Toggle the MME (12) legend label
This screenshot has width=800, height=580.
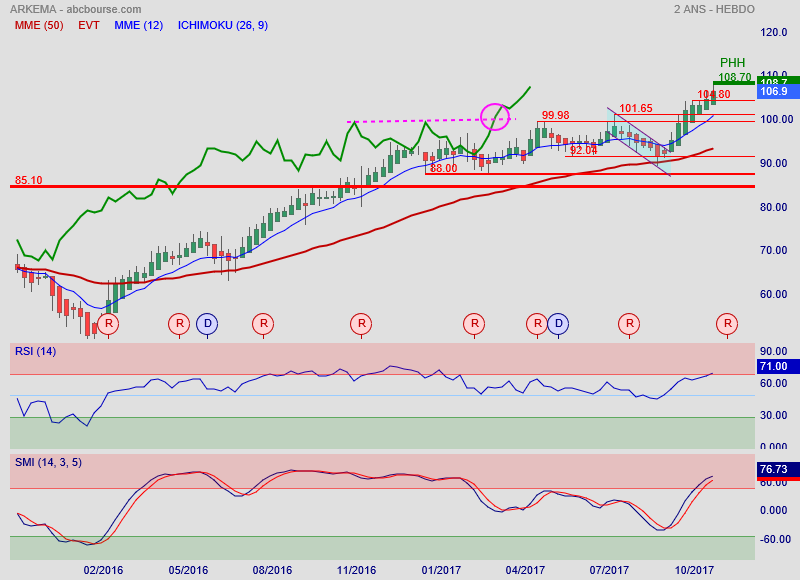[x=139, y=25]
